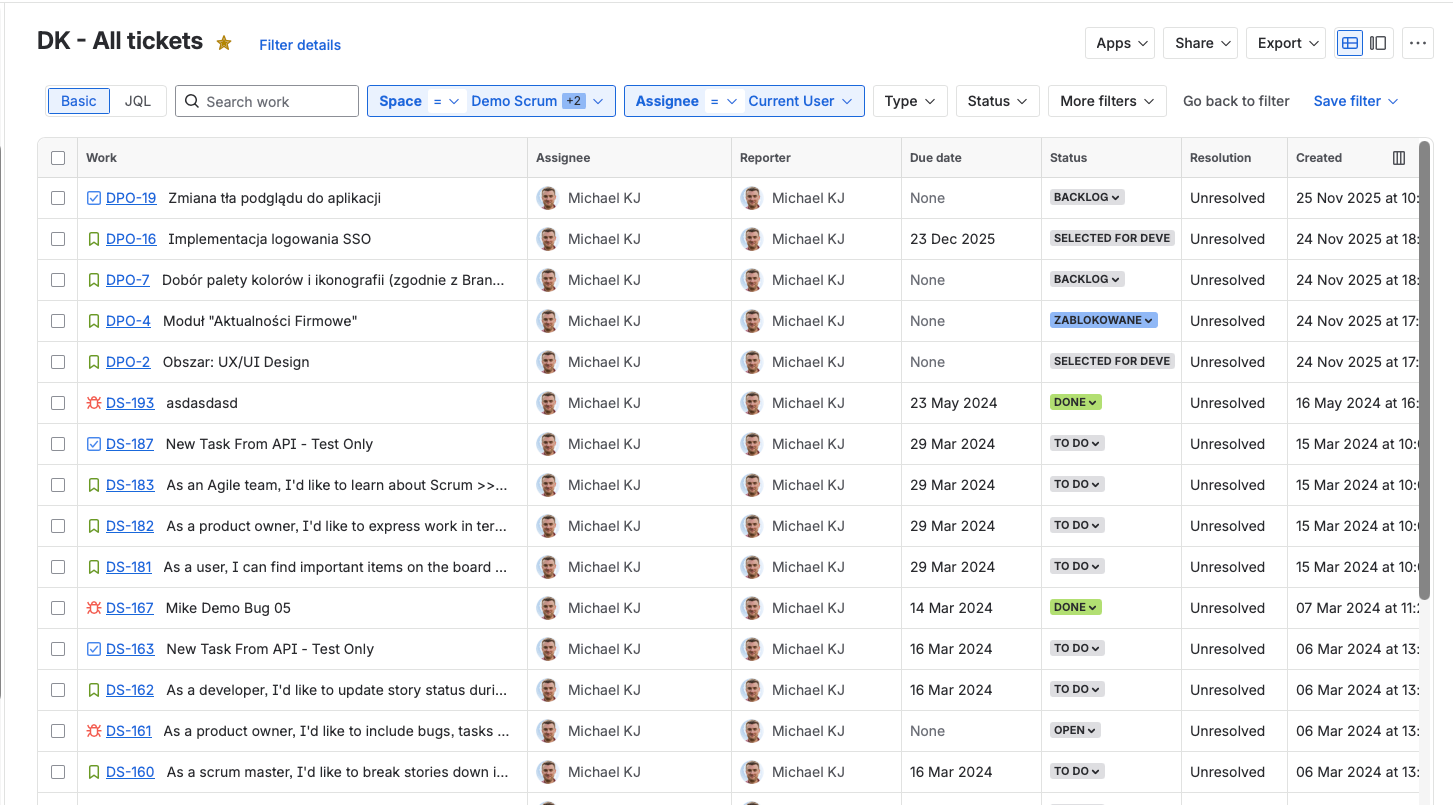Click the gold star favorite icon

pos(224,43)
